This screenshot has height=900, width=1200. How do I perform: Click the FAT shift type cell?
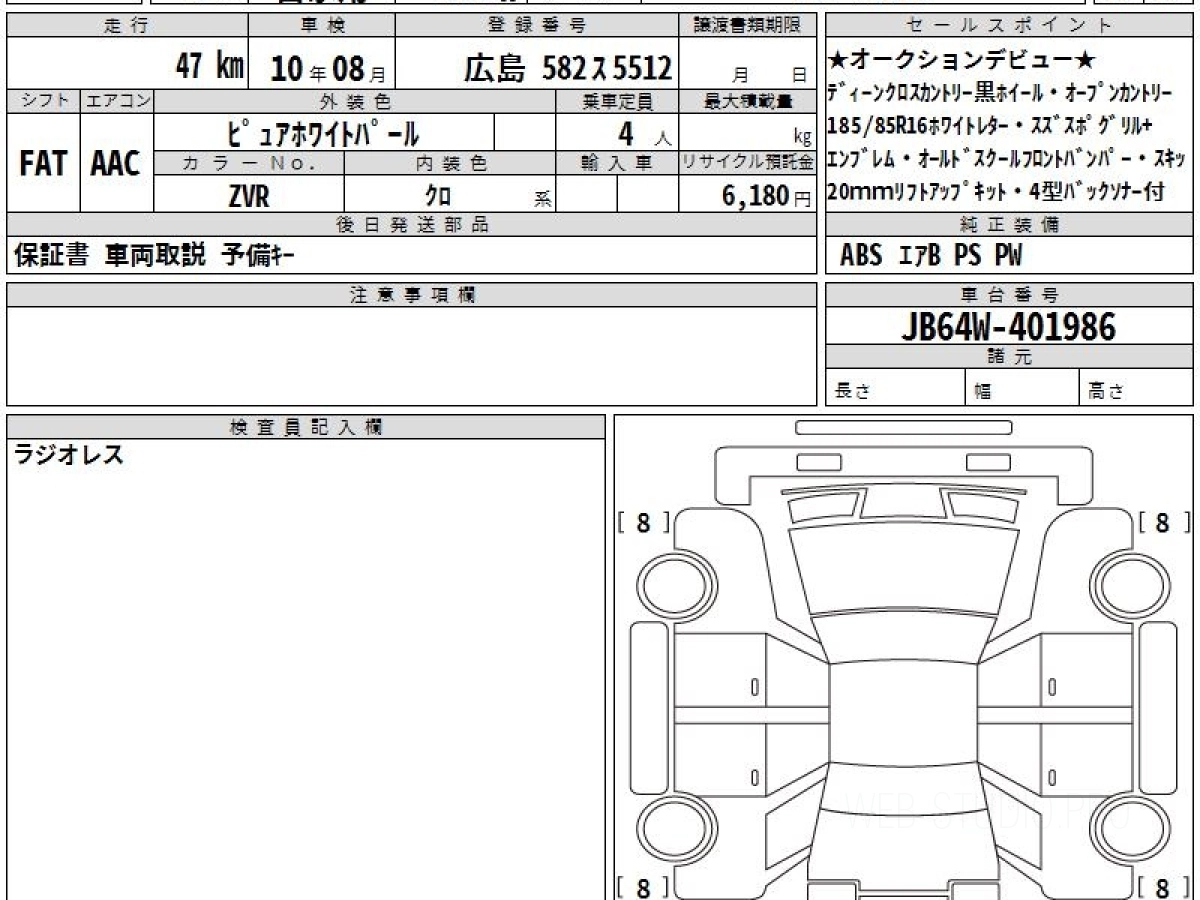pyautogui.click(x=43, y=164)
